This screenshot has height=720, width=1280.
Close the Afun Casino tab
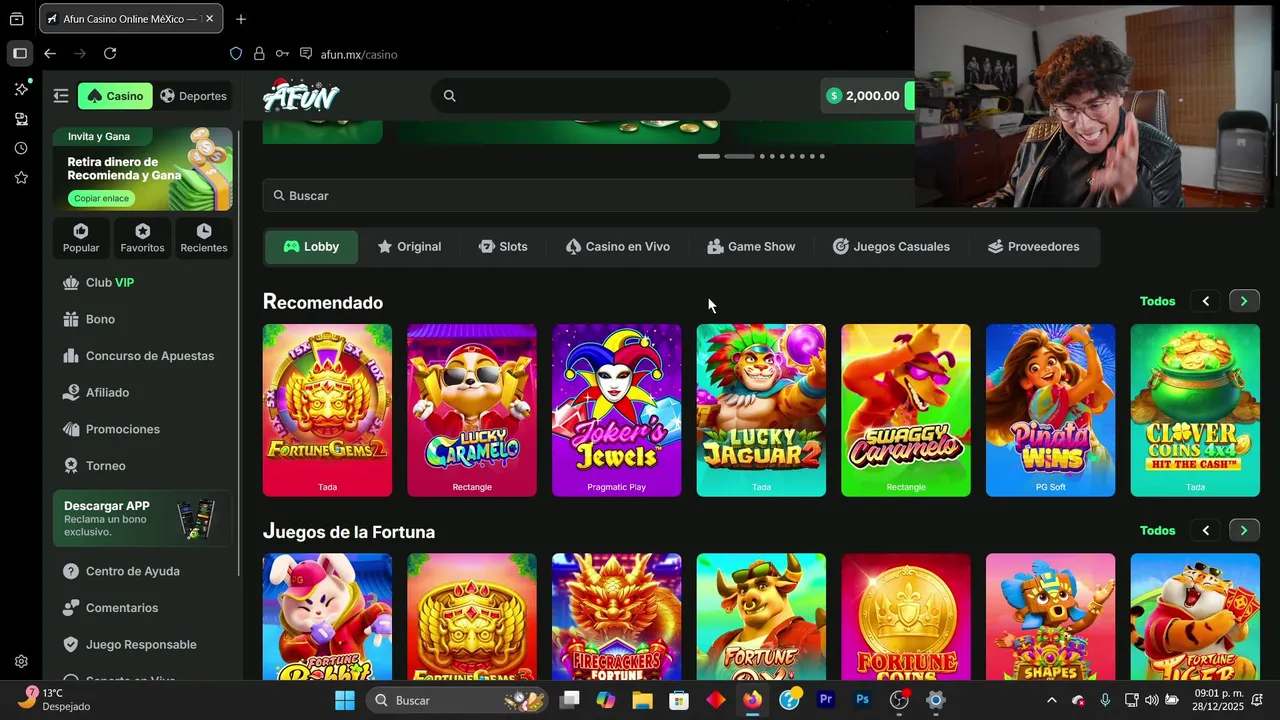[x=209, y=19]
